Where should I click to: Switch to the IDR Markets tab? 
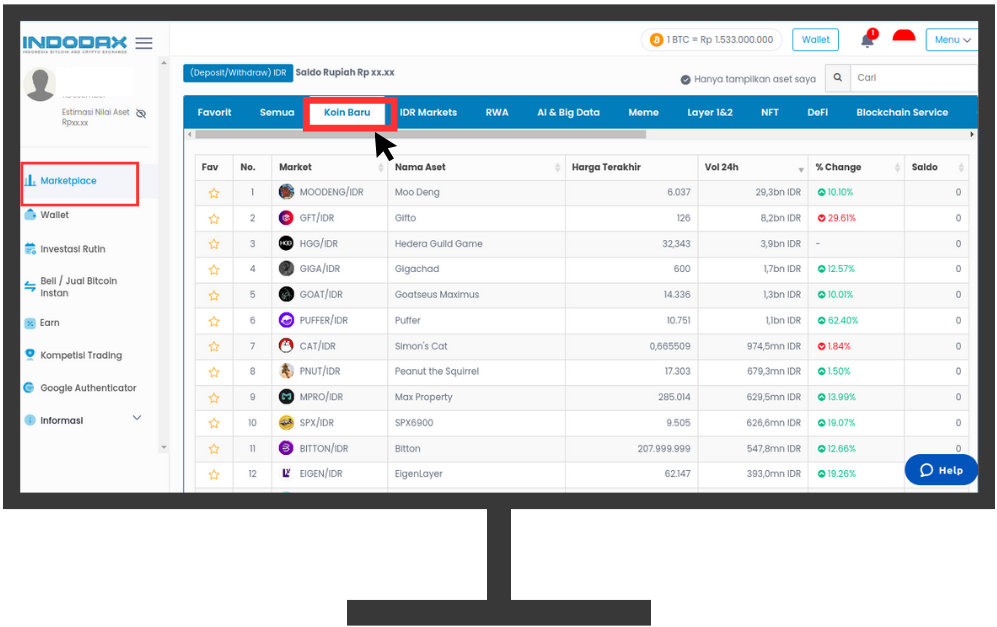[x=428, y=113]
